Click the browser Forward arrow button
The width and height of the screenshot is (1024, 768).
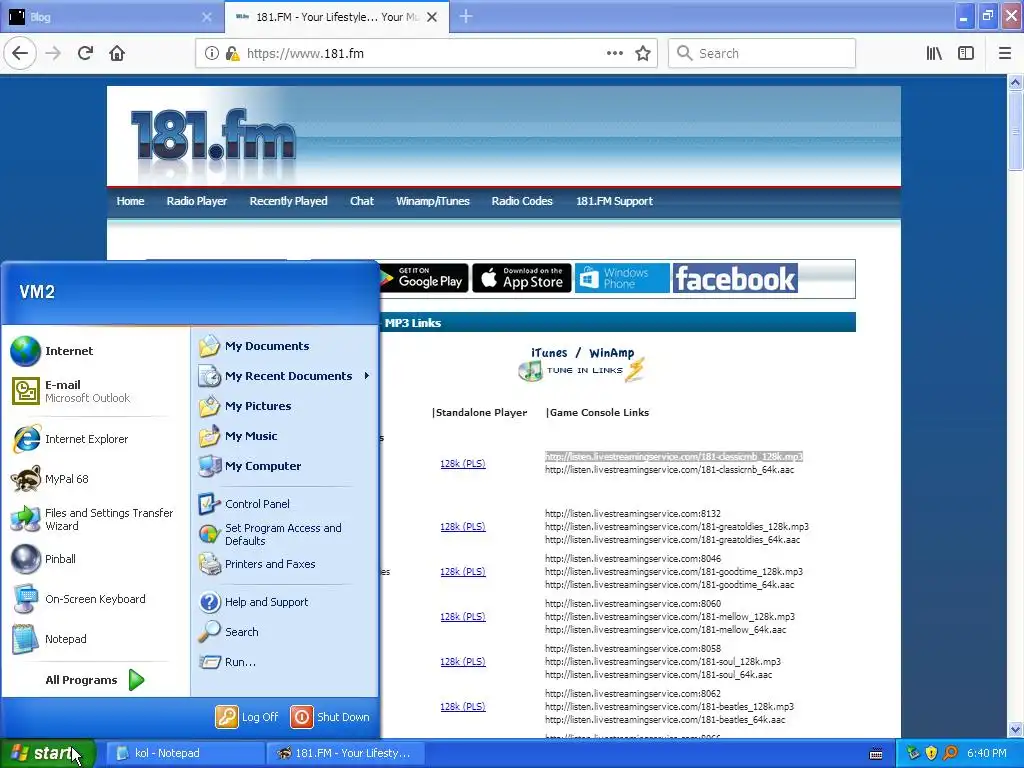click(53, 53)
